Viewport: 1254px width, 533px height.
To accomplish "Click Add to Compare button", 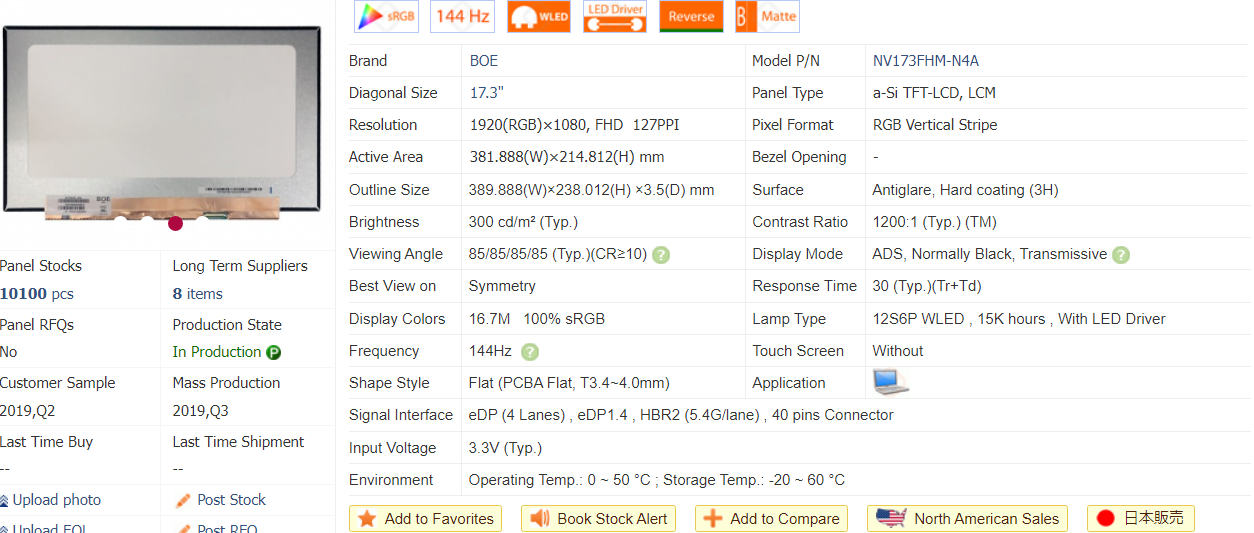I will click(x=771, y=518).
